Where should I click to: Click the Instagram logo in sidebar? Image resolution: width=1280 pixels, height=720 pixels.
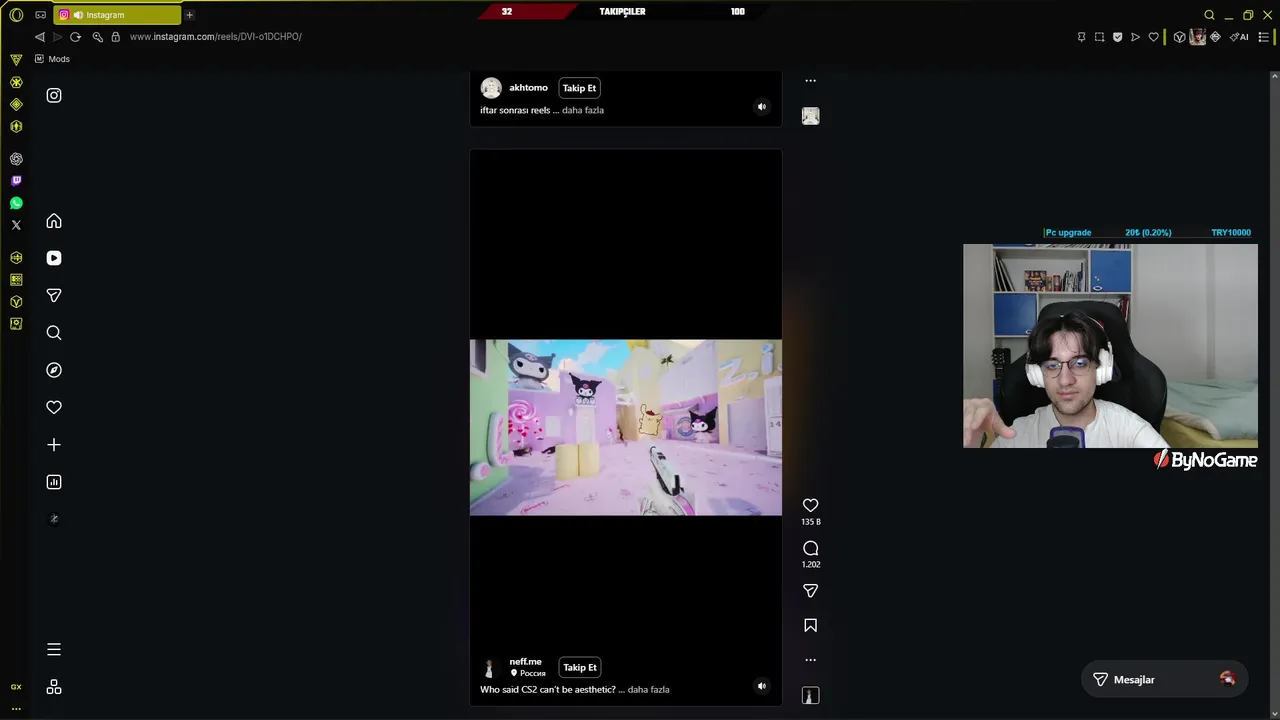point(54,95)
